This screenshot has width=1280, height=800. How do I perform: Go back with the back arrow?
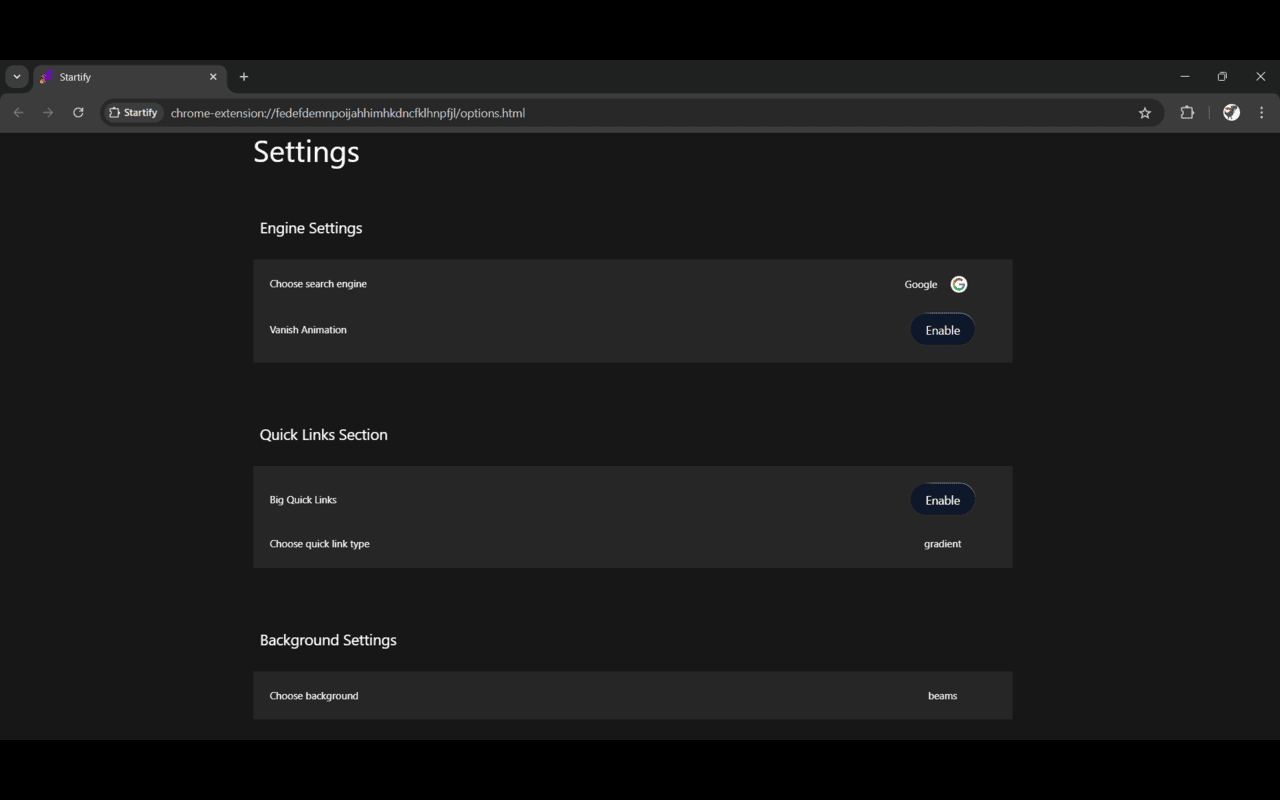tap(18, 113)
